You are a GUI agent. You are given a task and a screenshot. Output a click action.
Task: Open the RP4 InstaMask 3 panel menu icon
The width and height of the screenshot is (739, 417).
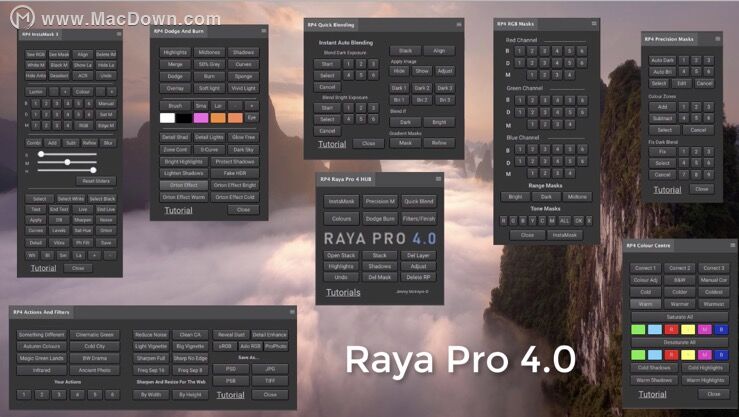119,34
